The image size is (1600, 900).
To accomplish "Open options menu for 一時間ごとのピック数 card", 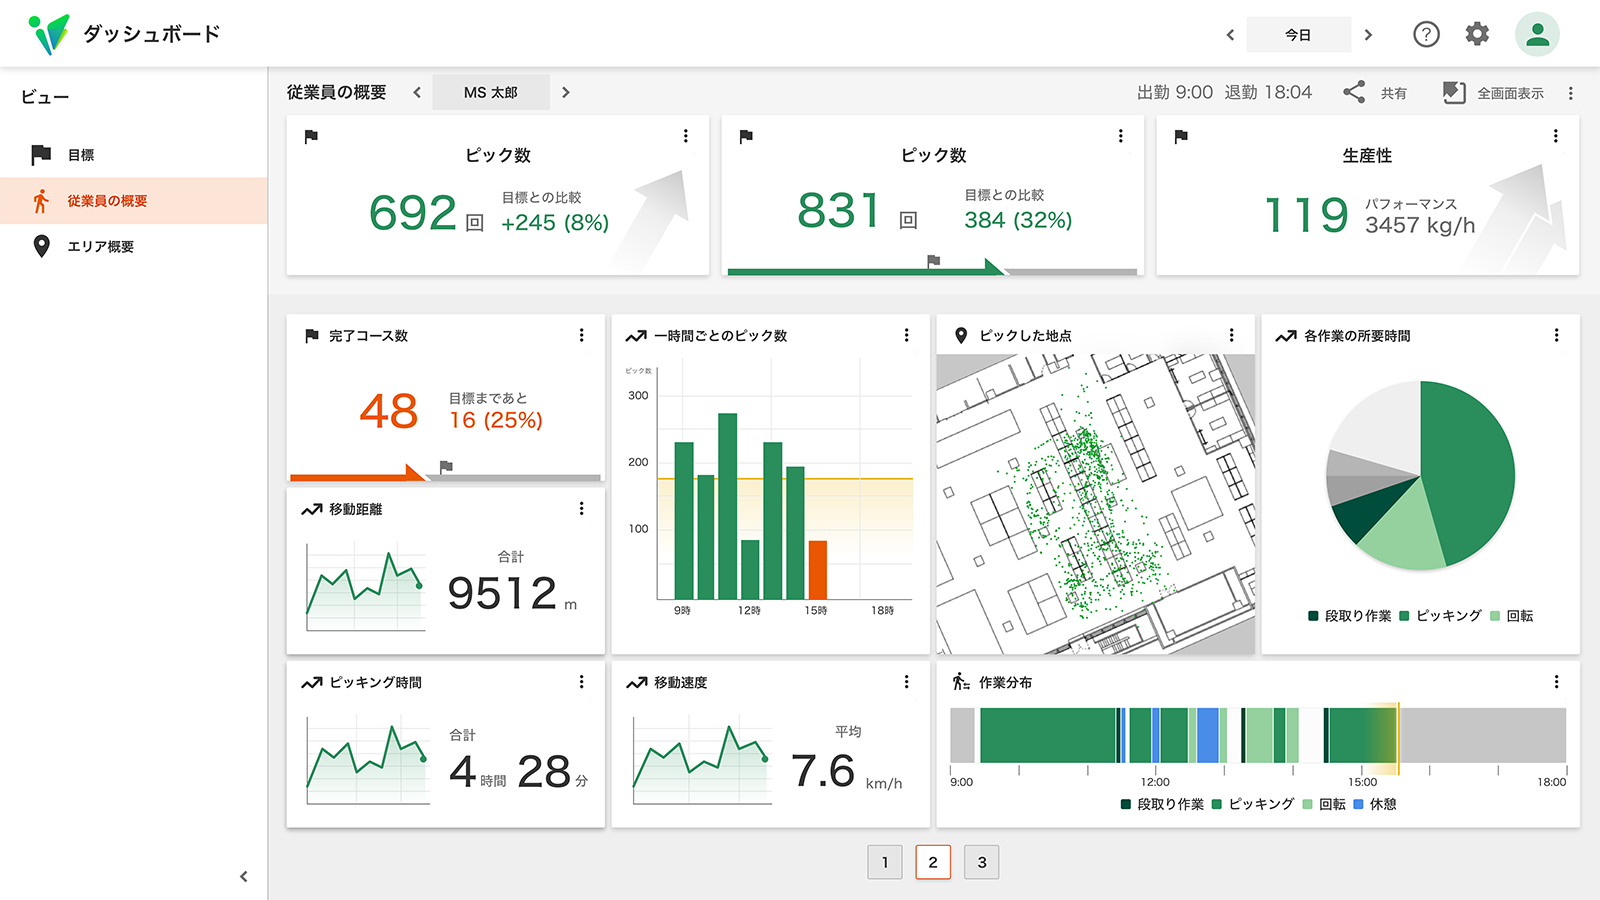I will pyautogui.click(x=906, y=335).
